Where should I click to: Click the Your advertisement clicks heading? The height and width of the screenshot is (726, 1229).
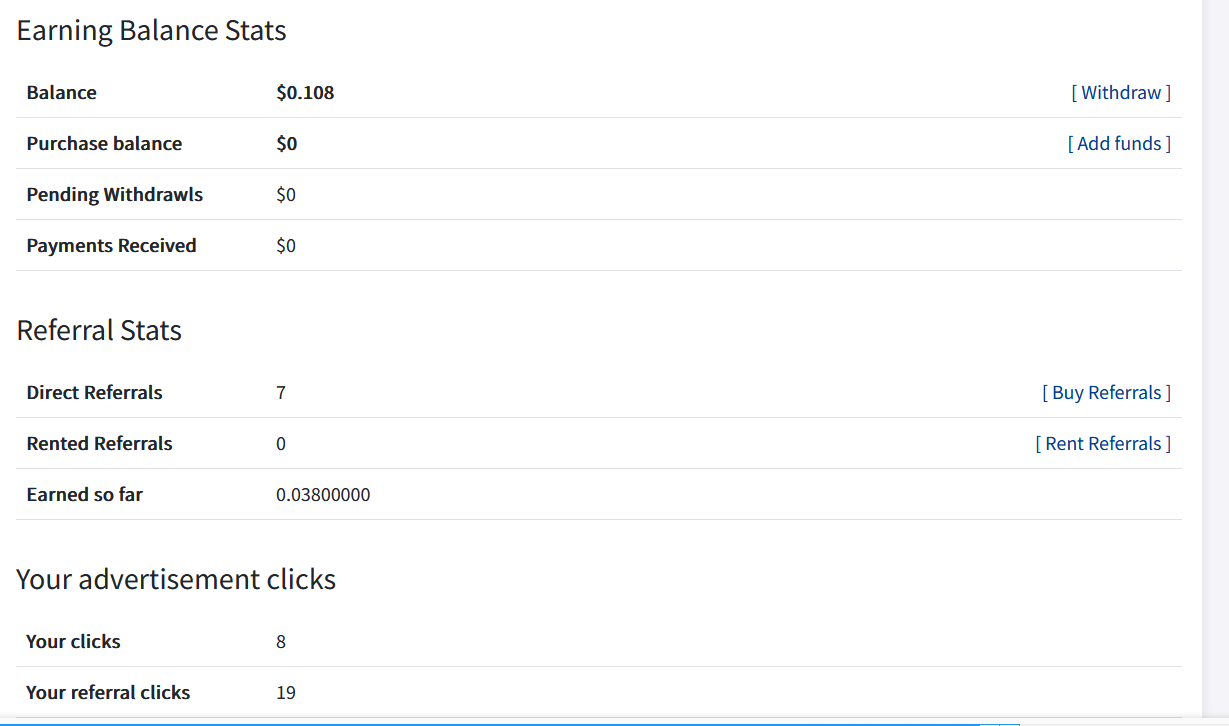(176, 580)
